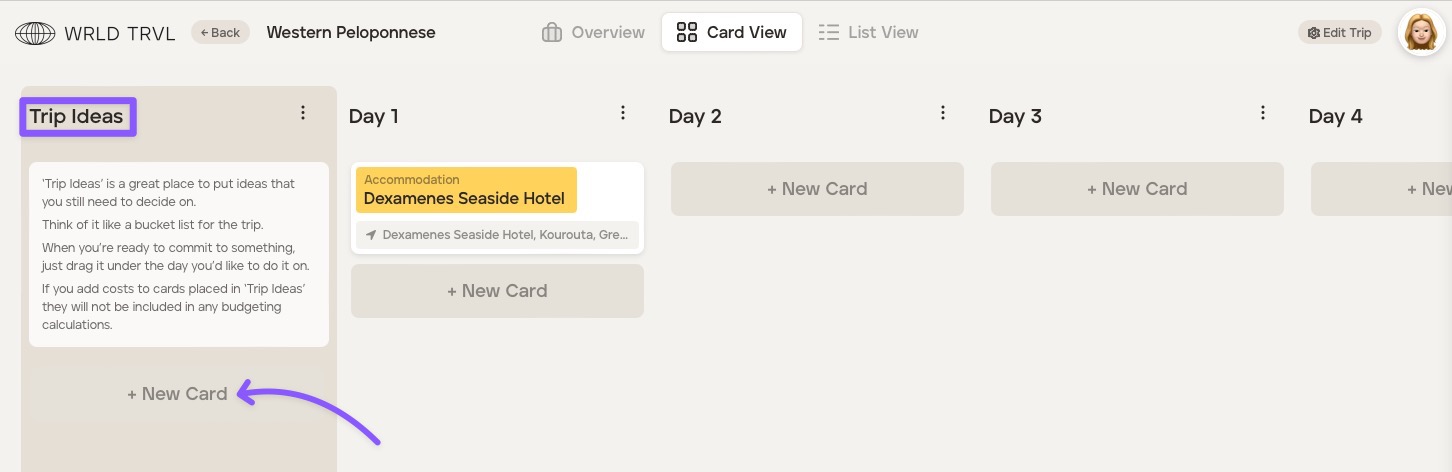Click the Dexamenes hotel address line
This screenshot has width=1452, height=472.
[x=505, y=236]
